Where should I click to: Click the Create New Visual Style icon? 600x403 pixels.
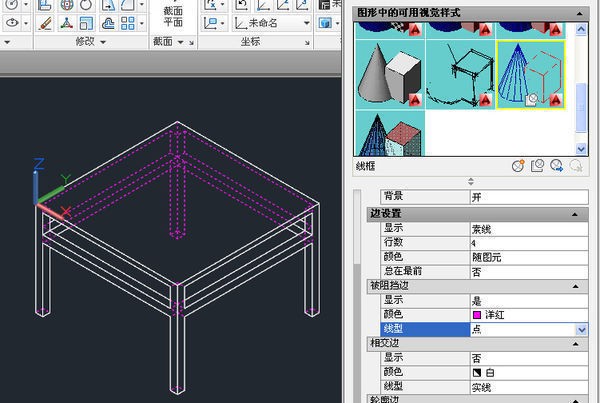[x=518, y=167]
